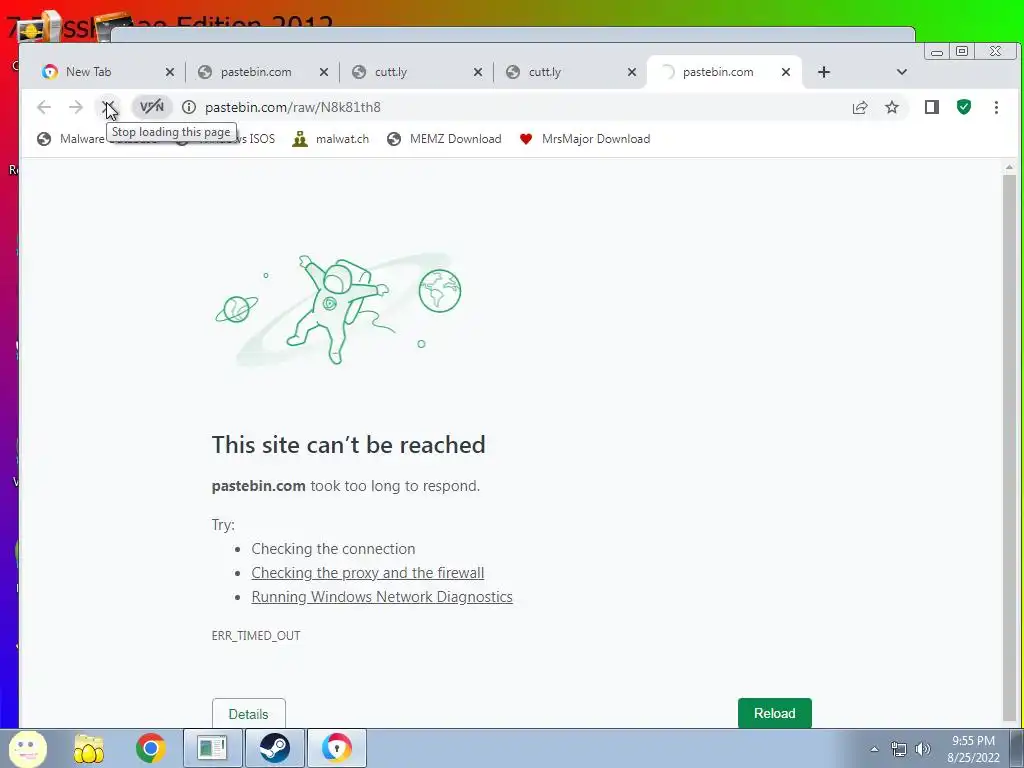Open the active browser taskbar icon
Viewport: 1024px width, 768px height.
[x=336, y=748]
